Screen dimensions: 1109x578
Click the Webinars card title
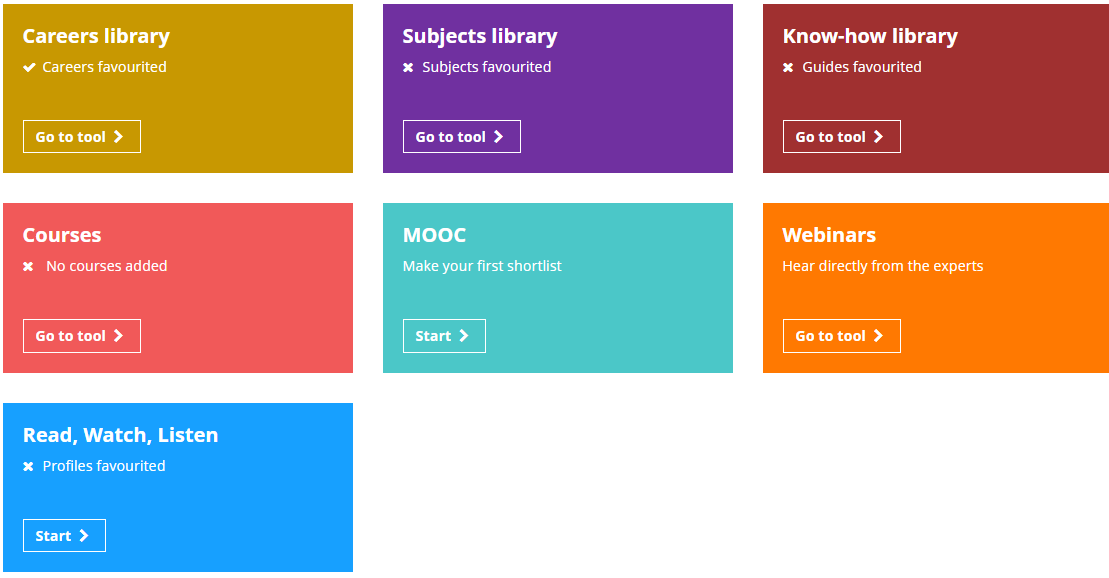click(x=829, y=235)
